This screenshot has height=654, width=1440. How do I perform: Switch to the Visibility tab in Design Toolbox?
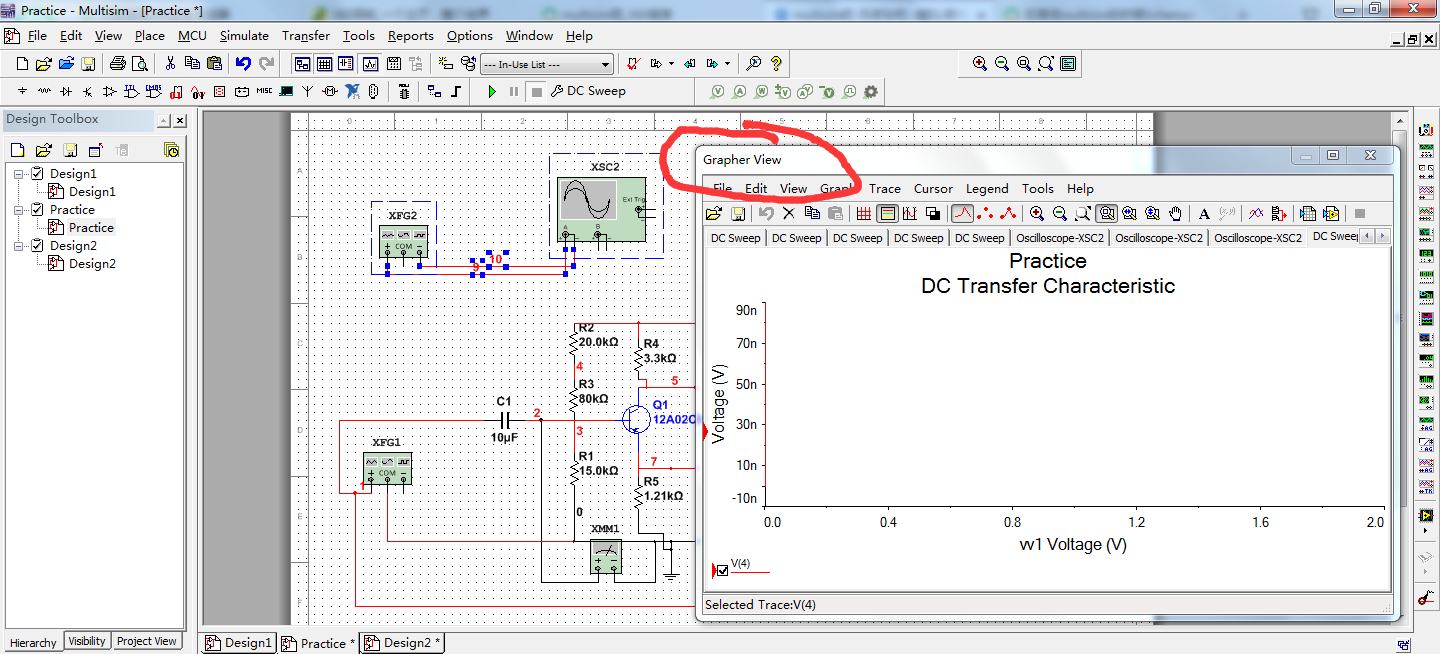pyautogui.click(x=87, y=641)
